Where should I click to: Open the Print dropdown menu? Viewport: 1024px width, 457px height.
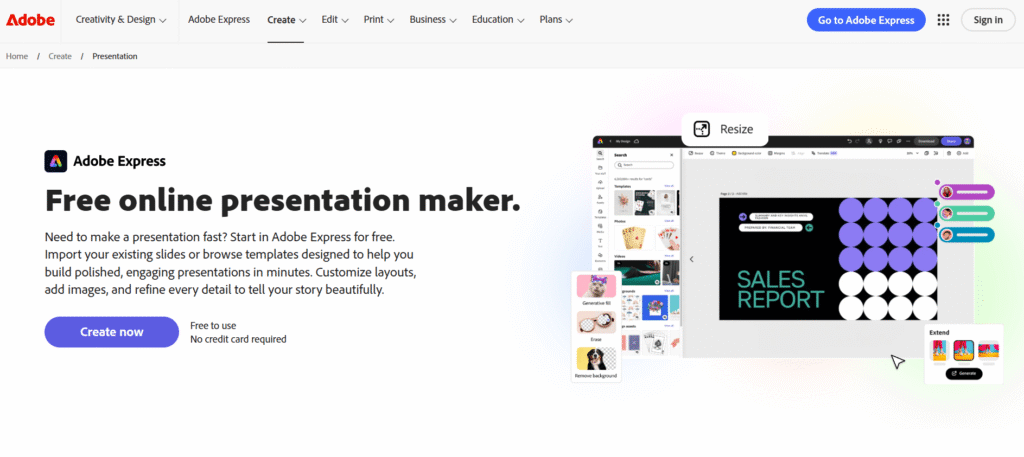click(x=377, y=20)
